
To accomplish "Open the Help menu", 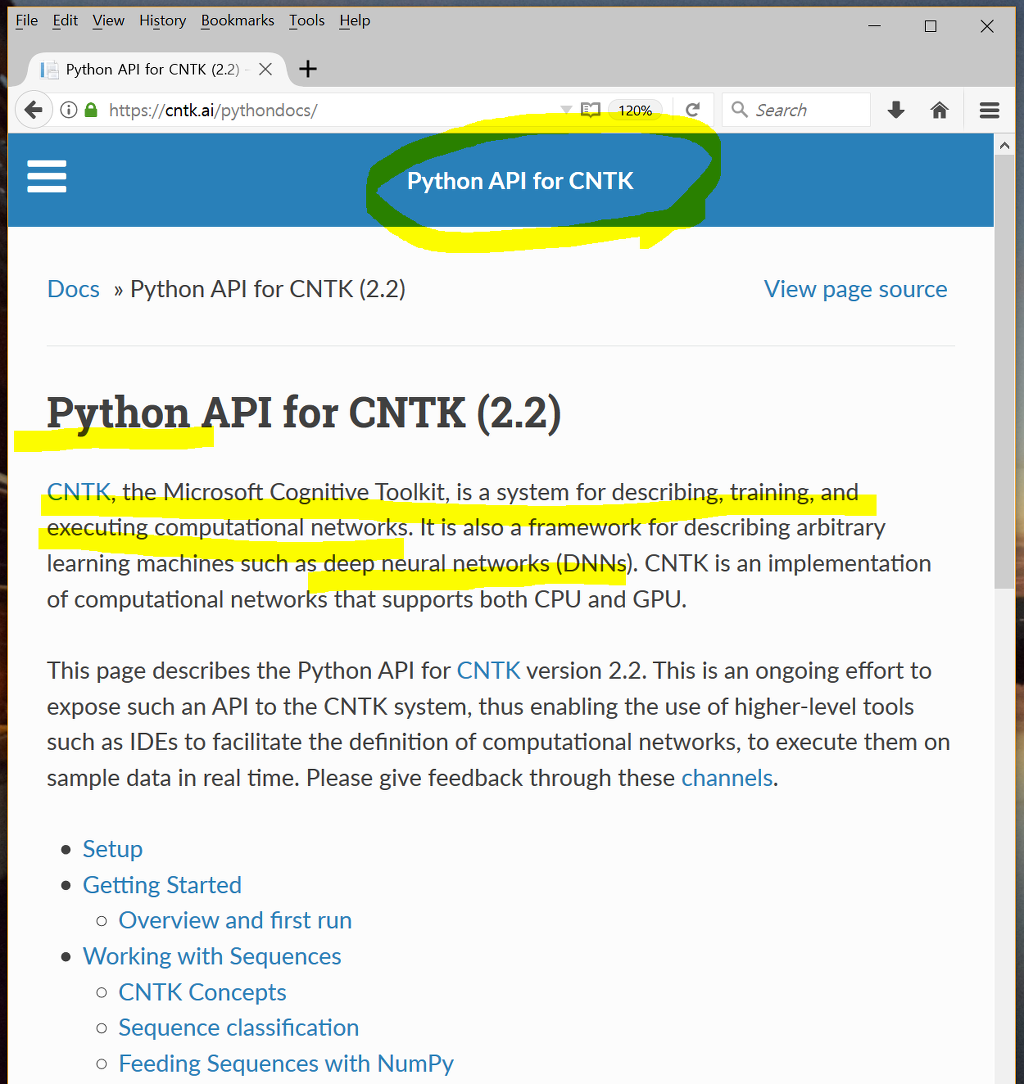I will point(355,21).
